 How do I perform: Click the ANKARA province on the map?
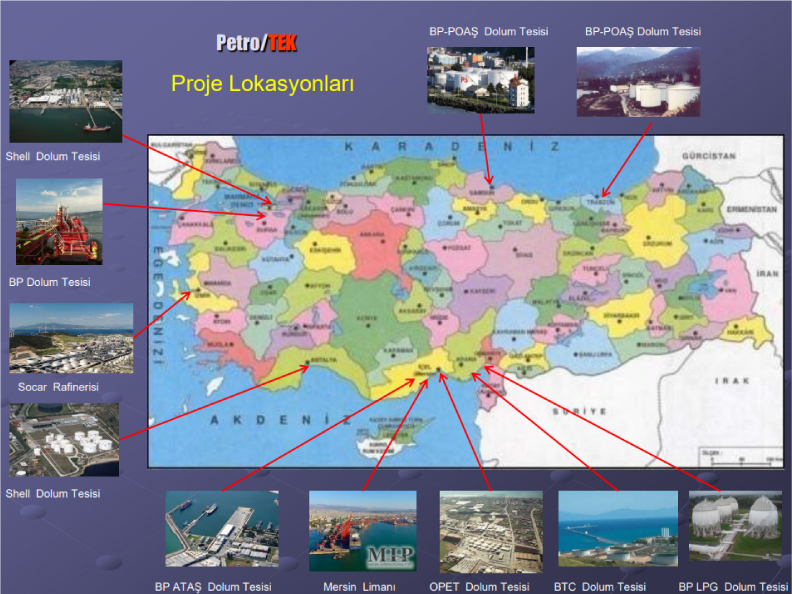376,245
